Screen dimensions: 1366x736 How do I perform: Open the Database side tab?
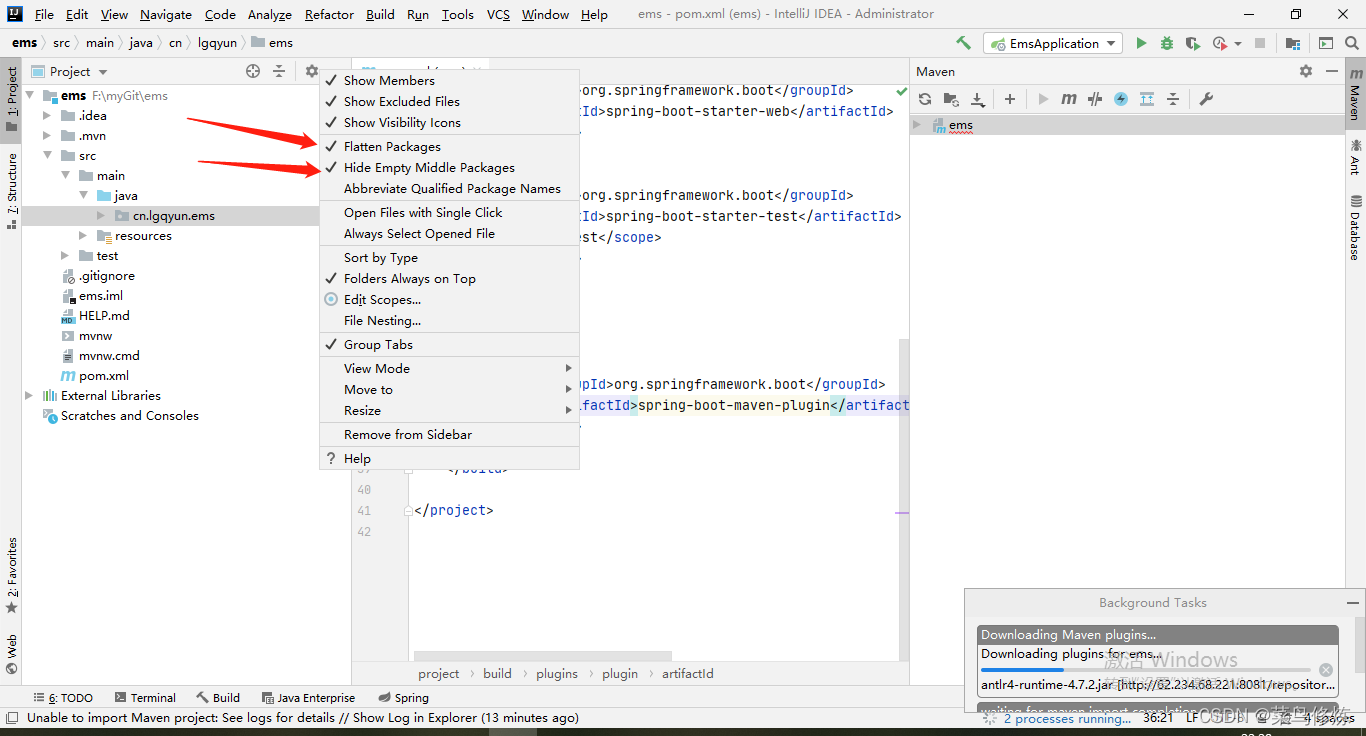pos(1355,227)
